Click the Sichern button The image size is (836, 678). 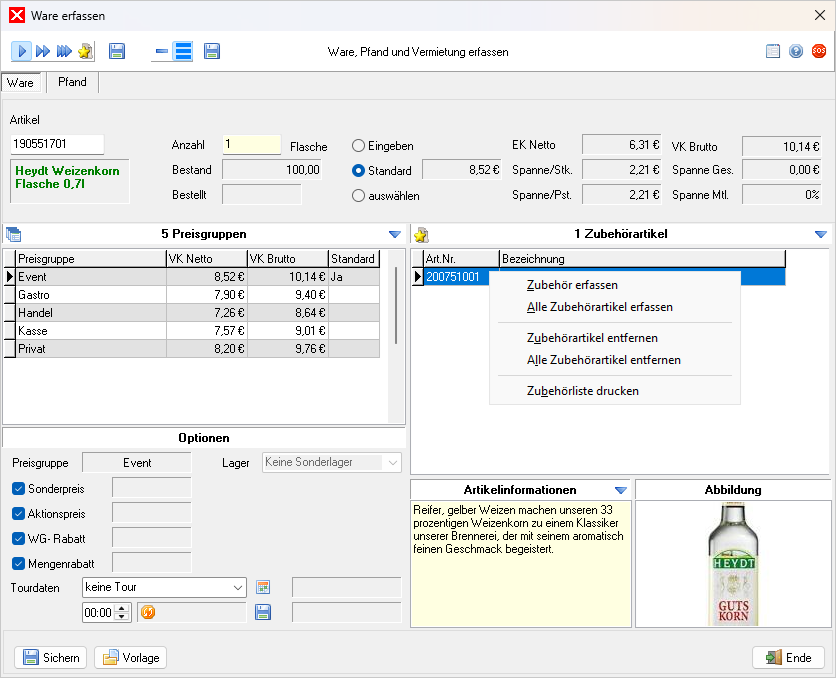pos(50,657)
